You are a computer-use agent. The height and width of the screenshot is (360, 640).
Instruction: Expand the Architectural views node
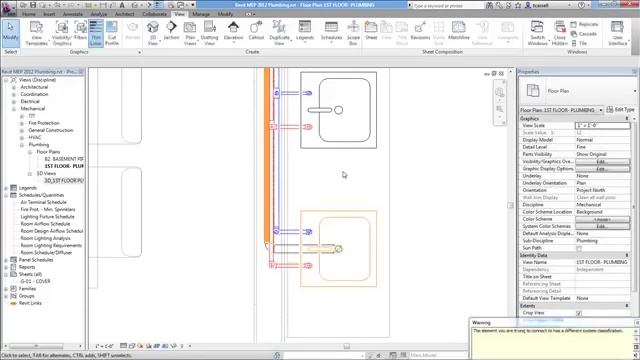(14, 87)
